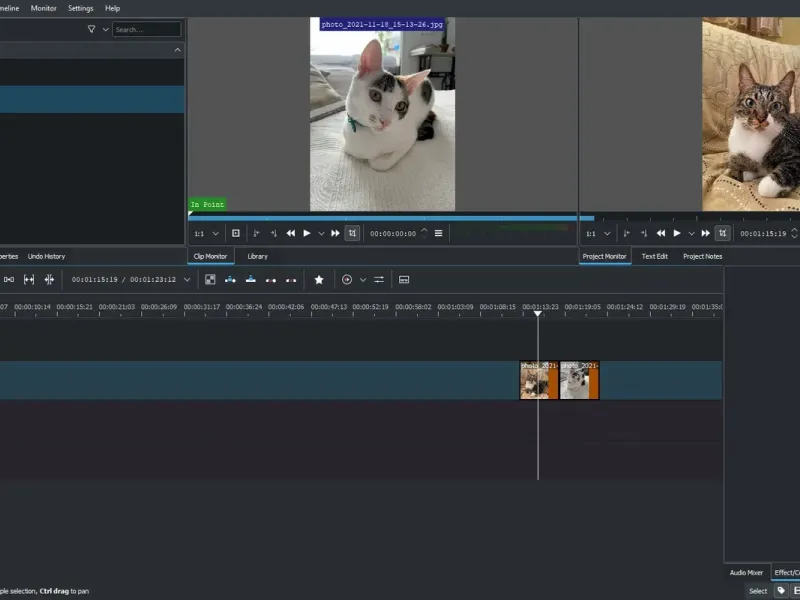
Task: Toggle the mix clips compositing icon
Action: [x=210, y=280]
